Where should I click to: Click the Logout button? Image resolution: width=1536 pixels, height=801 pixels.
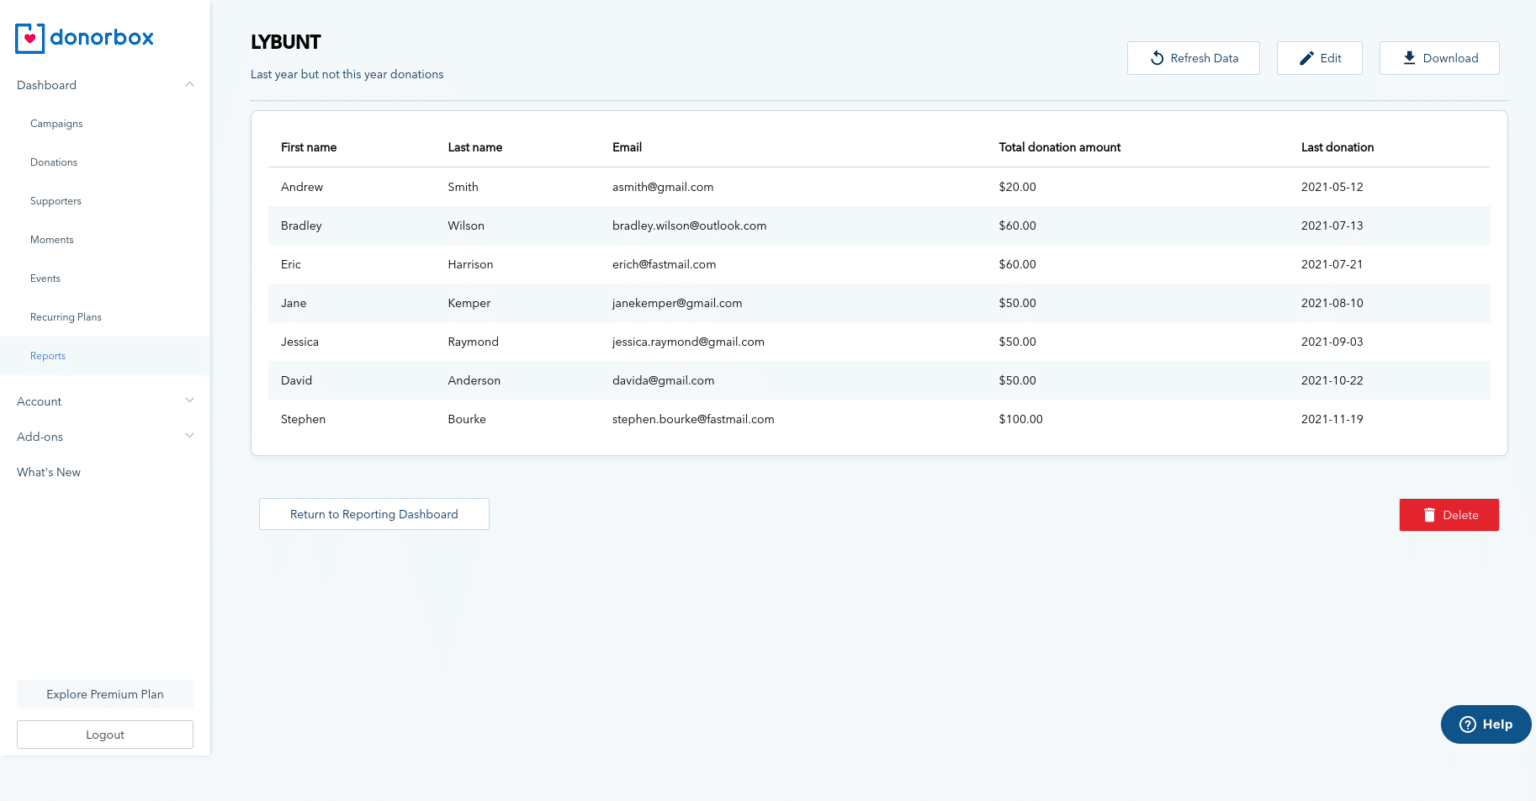pos(104,733)
